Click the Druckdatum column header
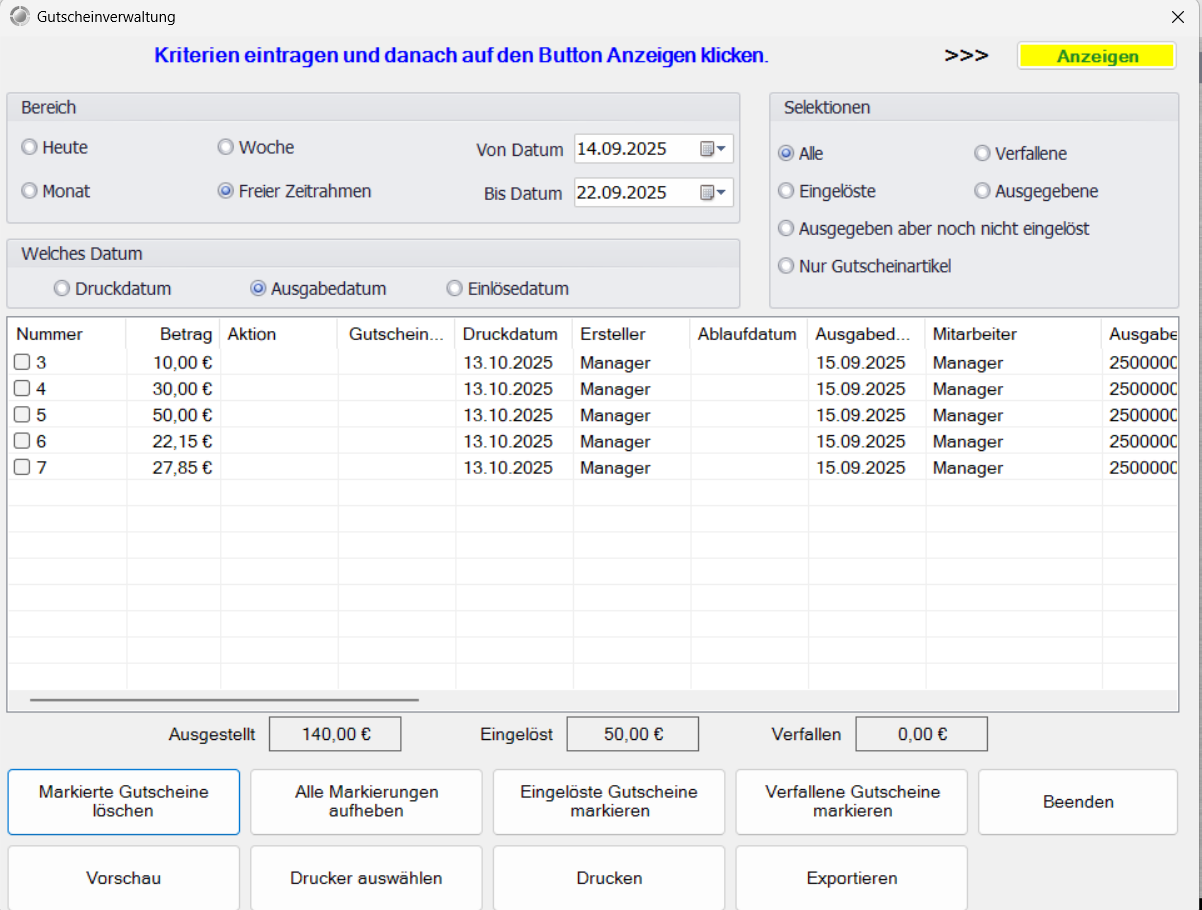1202x910 pixels. [x=514, y=334]
